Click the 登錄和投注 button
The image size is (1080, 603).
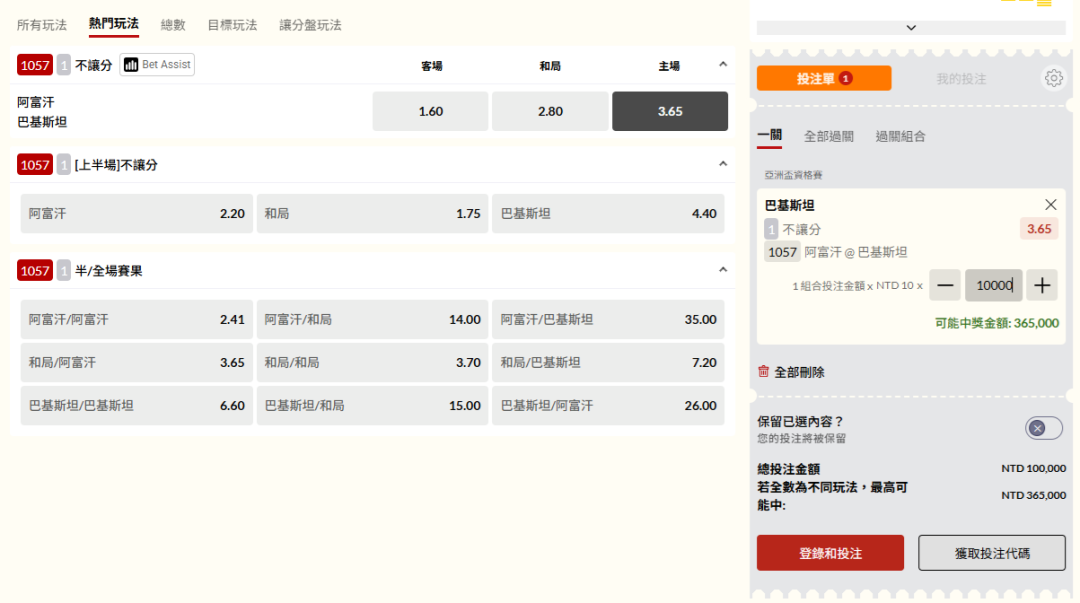tap(830, 553)
